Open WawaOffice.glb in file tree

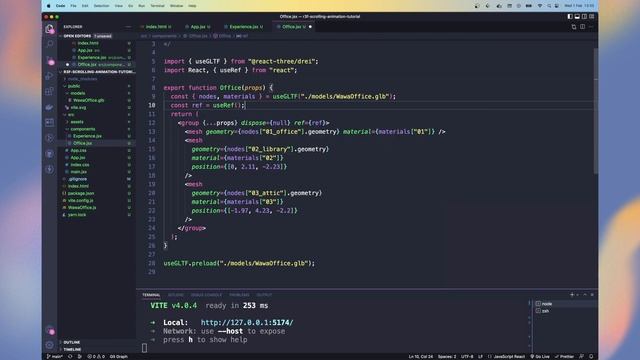coord(97,100)
